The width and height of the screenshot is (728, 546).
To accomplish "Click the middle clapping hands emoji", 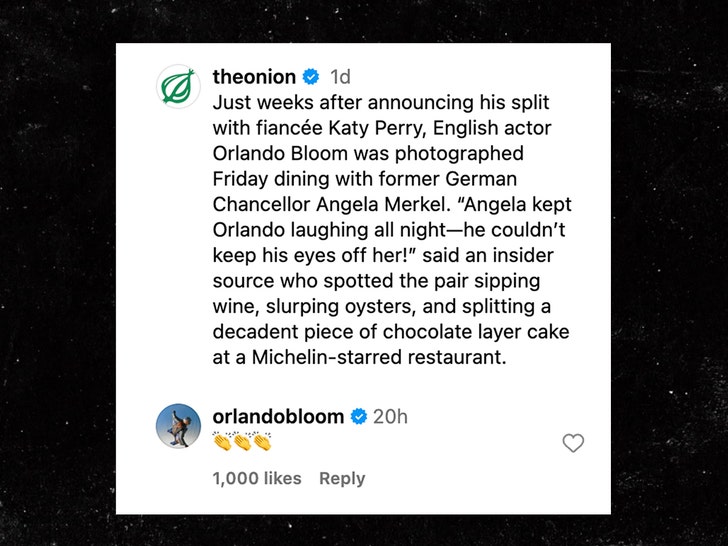I will 242,442.
